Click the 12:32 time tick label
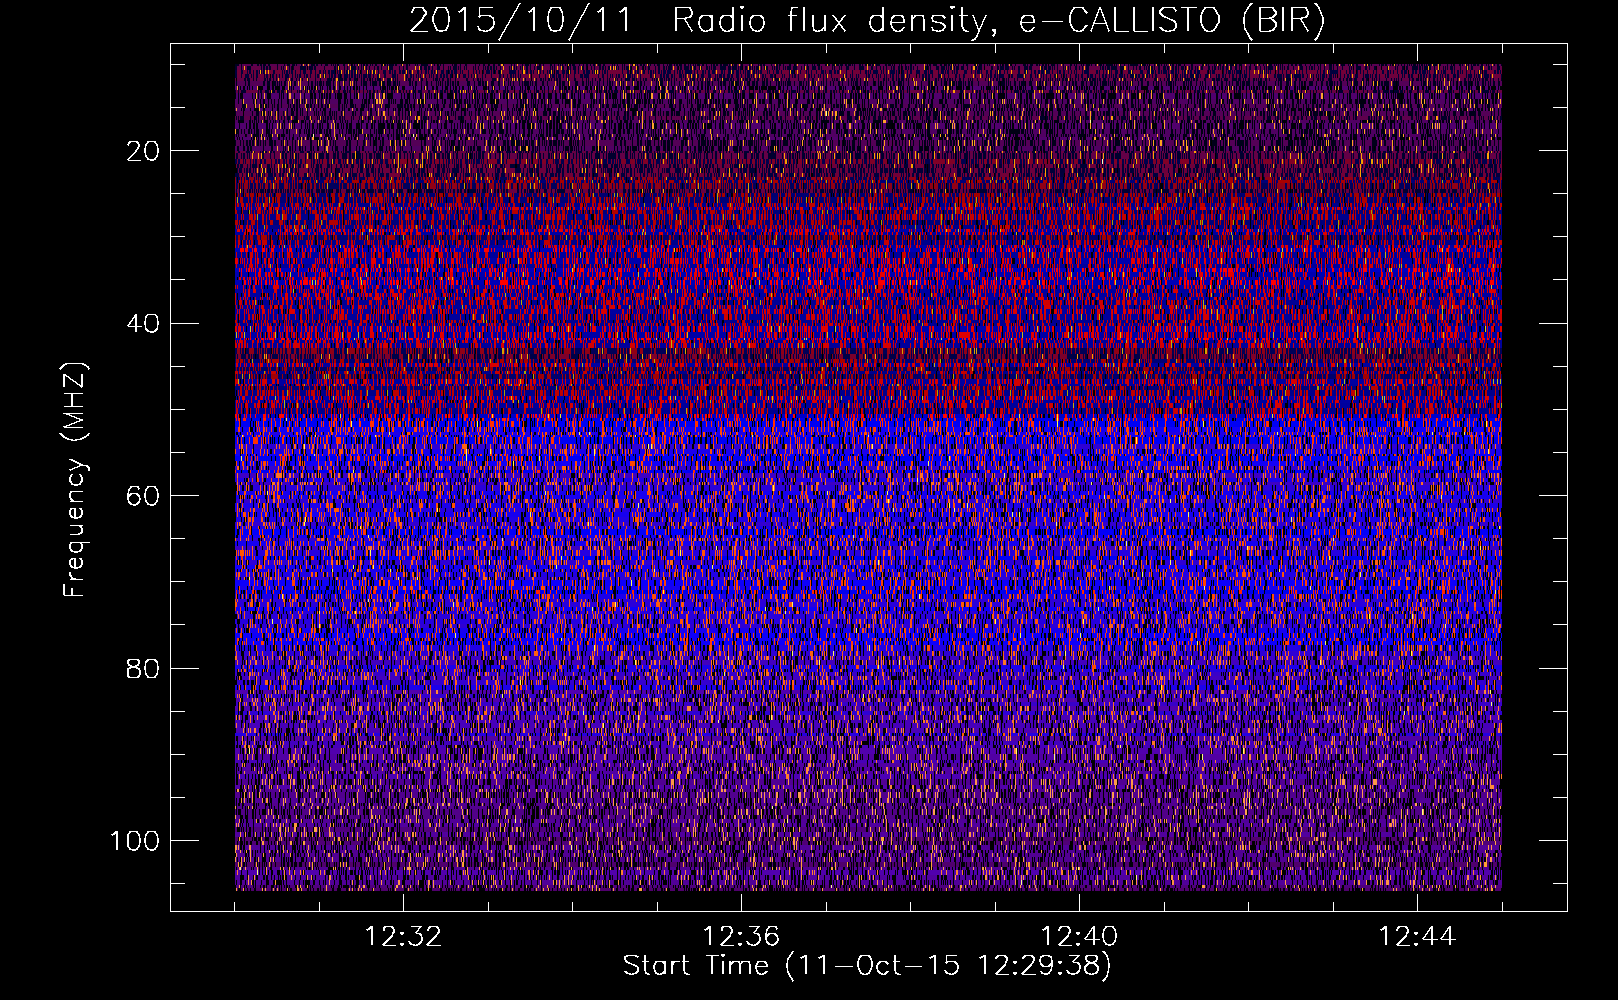 pyautogui.click(x=403, y=937)
